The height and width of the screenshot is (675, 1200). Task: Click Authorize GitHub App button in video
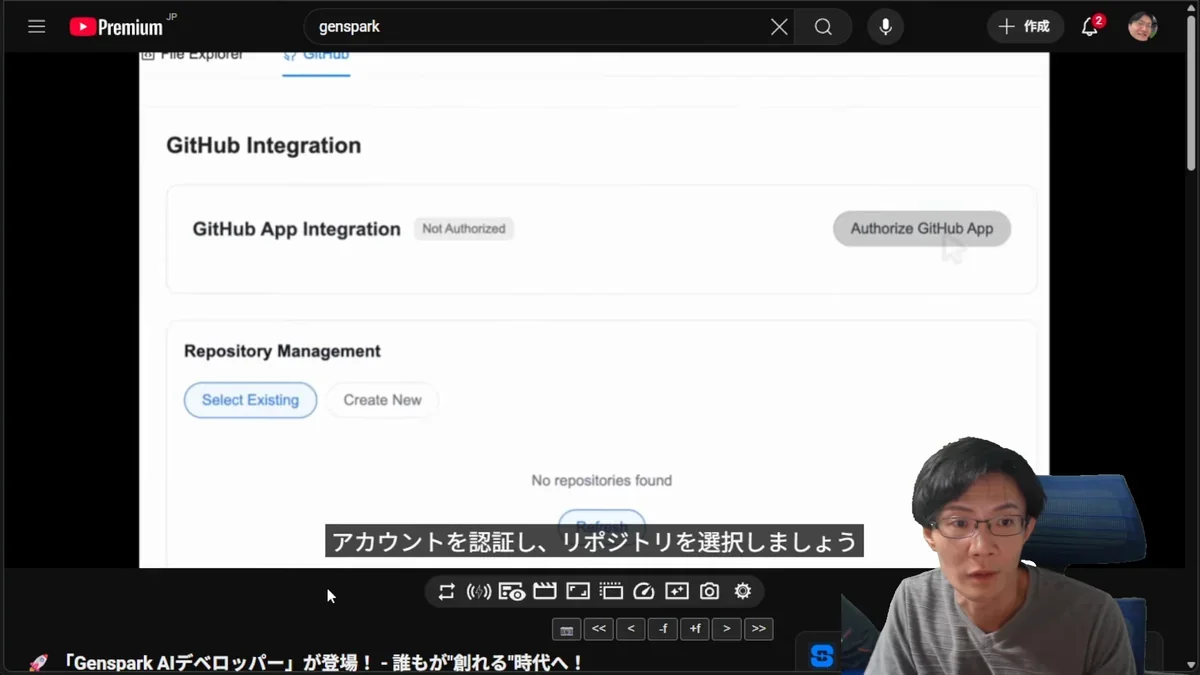click(922, 229)
